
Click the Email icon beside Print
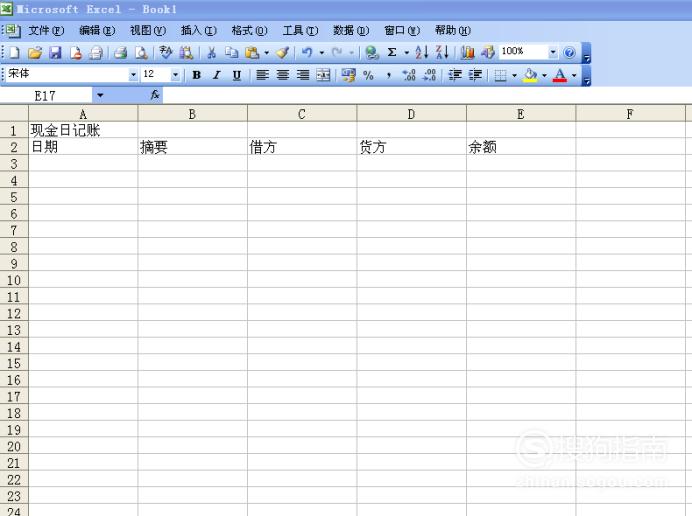(x=96, y=53)
